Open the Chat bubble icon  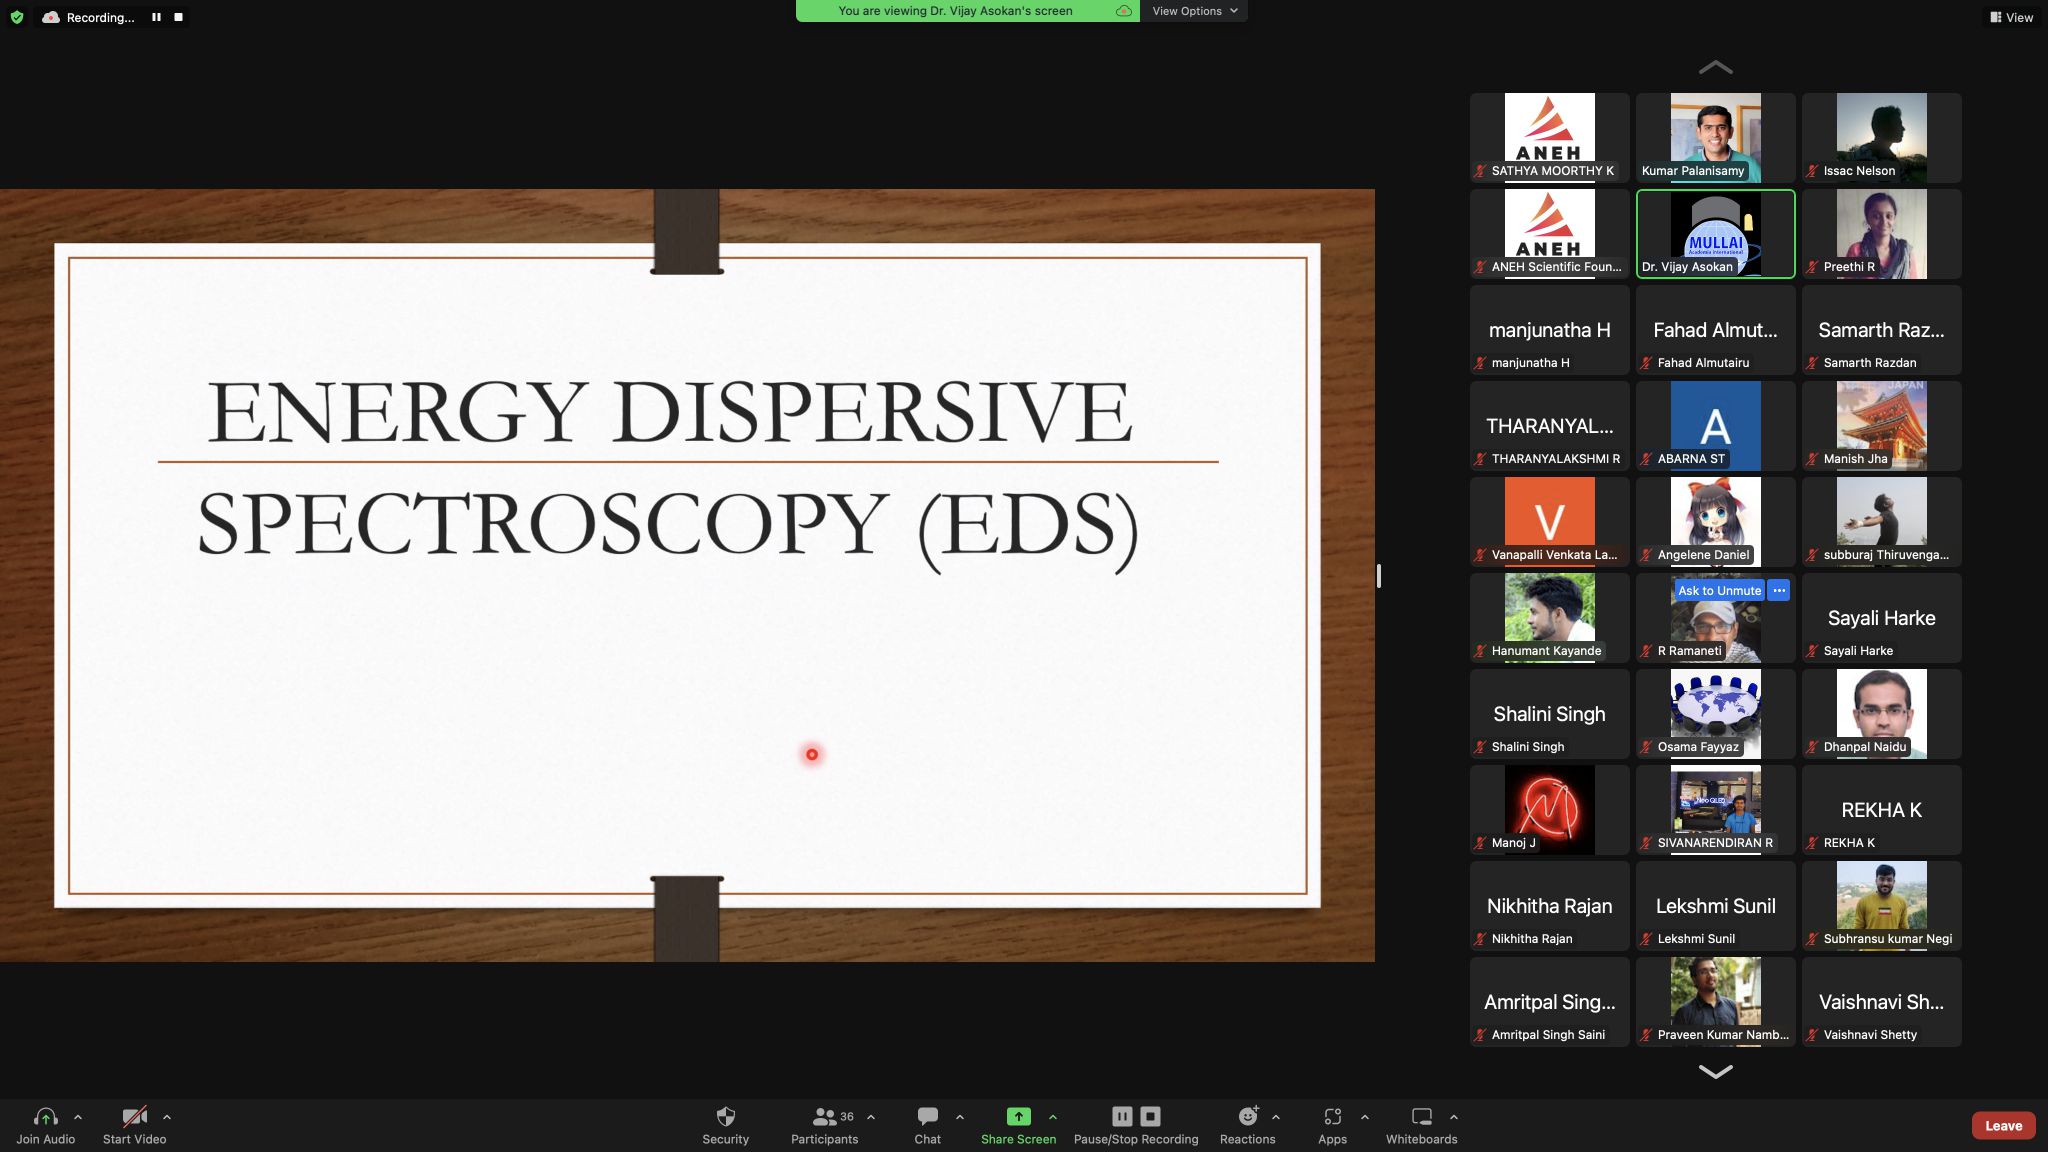click(x=927, y=1117)
